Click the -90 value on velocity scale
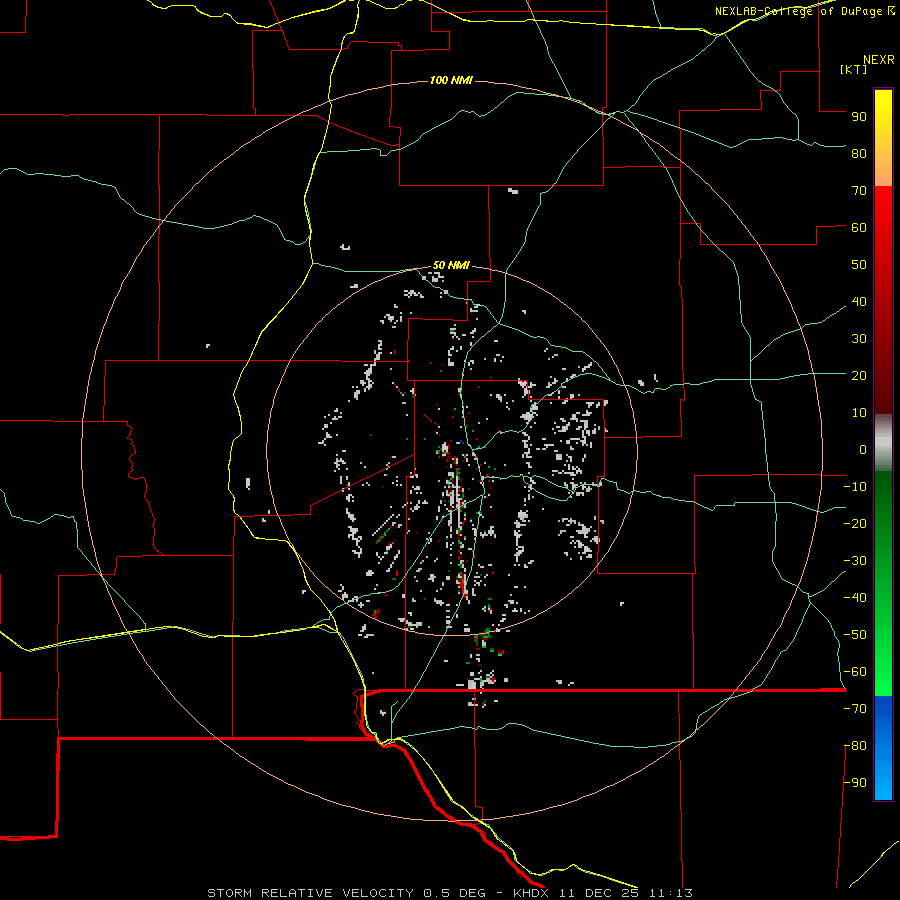The image size is (900, 900). [855, 783]
